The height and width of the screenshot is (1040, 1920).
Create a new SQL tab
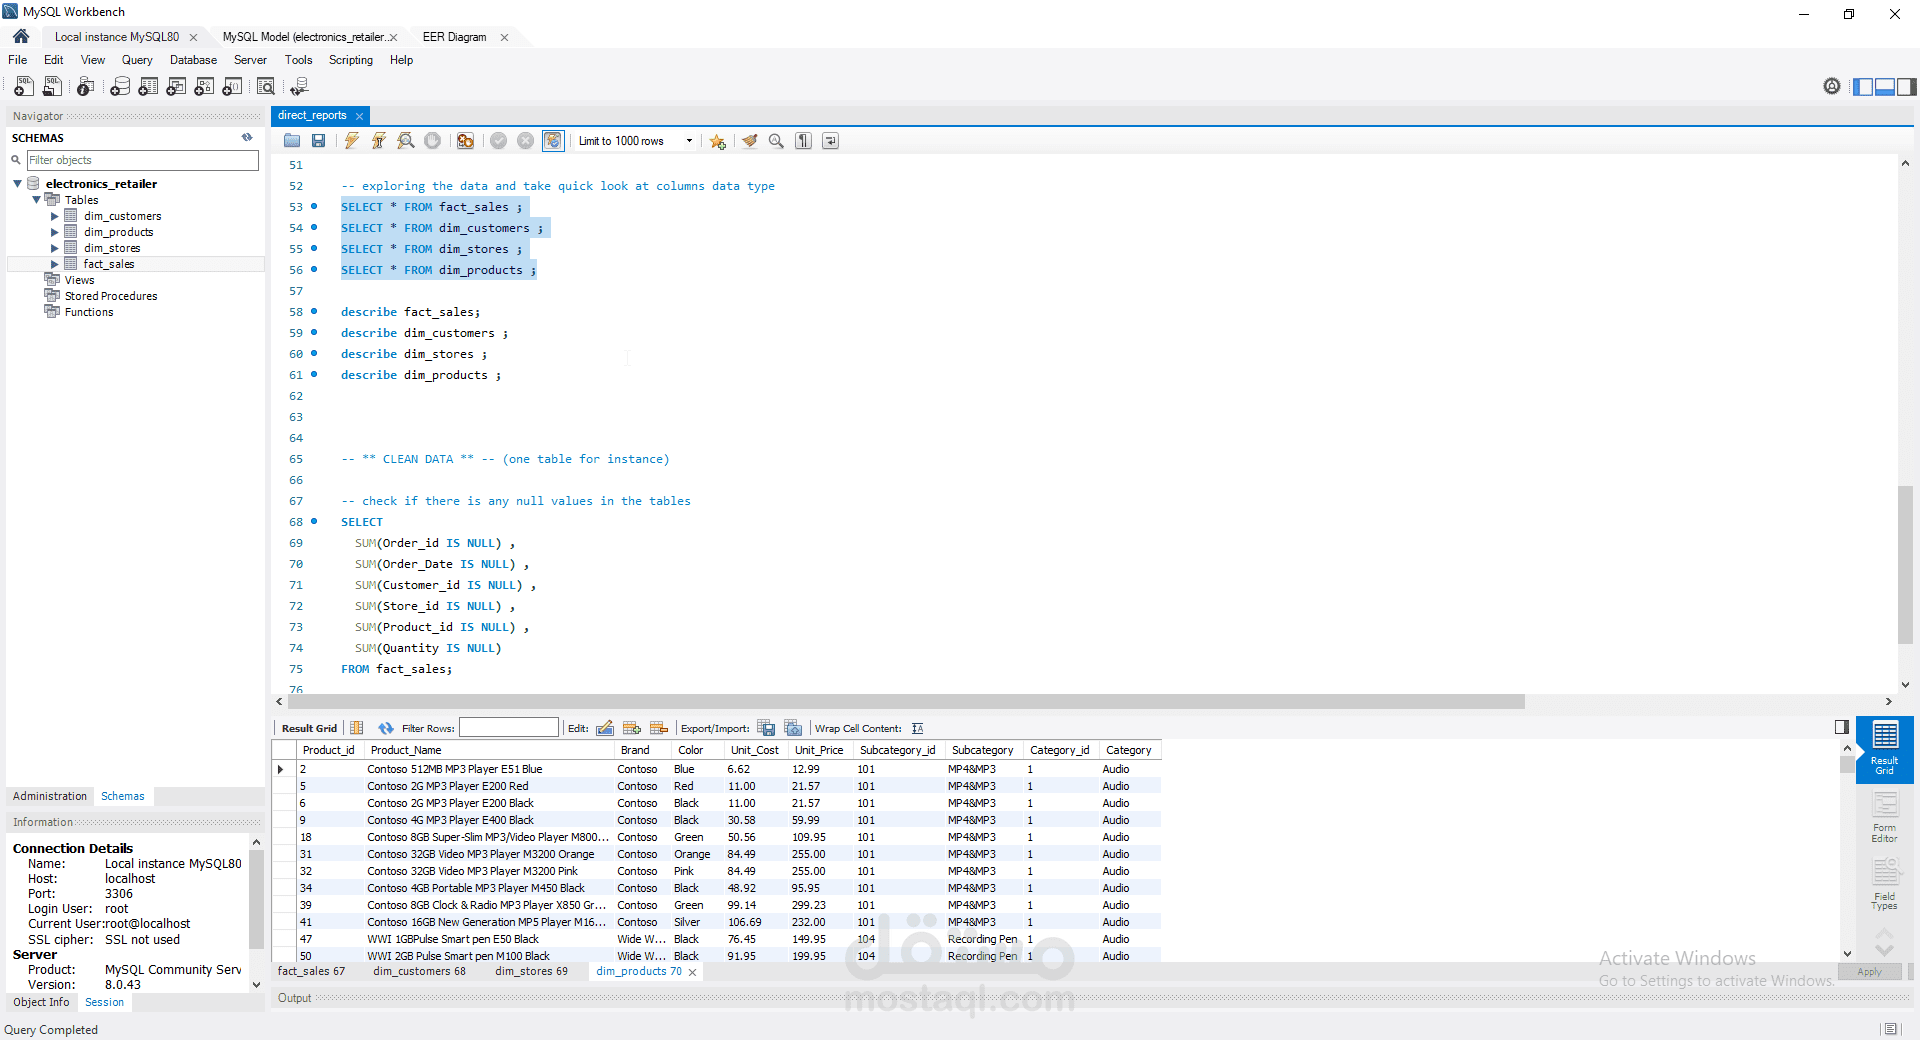click(24, 87)
